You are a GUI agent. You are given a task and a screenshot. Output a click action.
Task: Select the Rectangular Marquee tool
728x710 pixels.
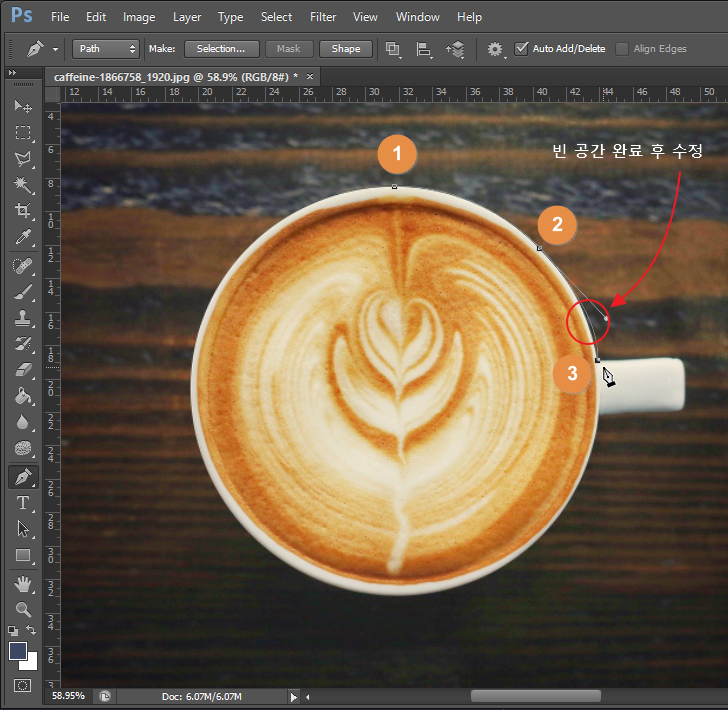tap(22, 133)
